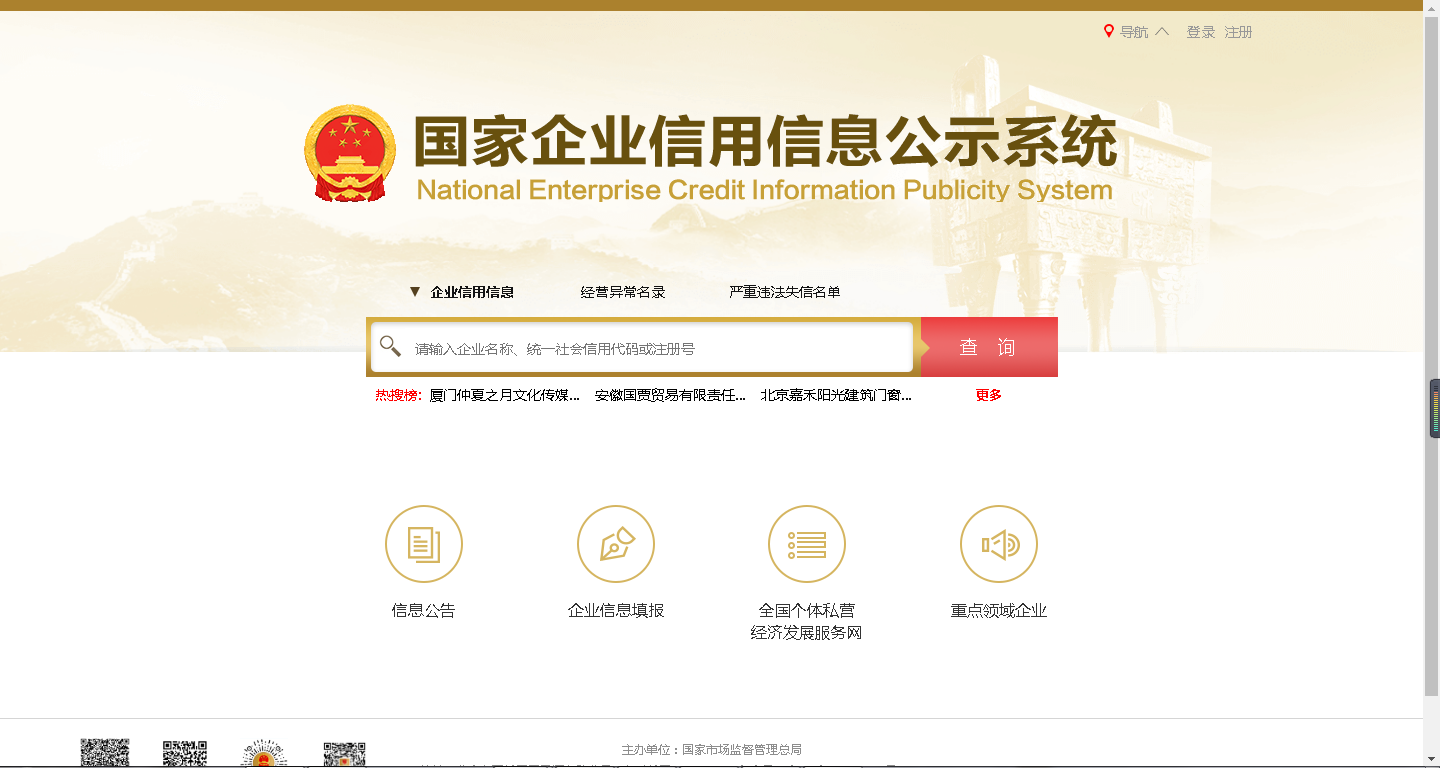The image size is (1440, 768).
Task: Click 主办单位：国家市场监督管理总局 text
Action: (712, 750)
